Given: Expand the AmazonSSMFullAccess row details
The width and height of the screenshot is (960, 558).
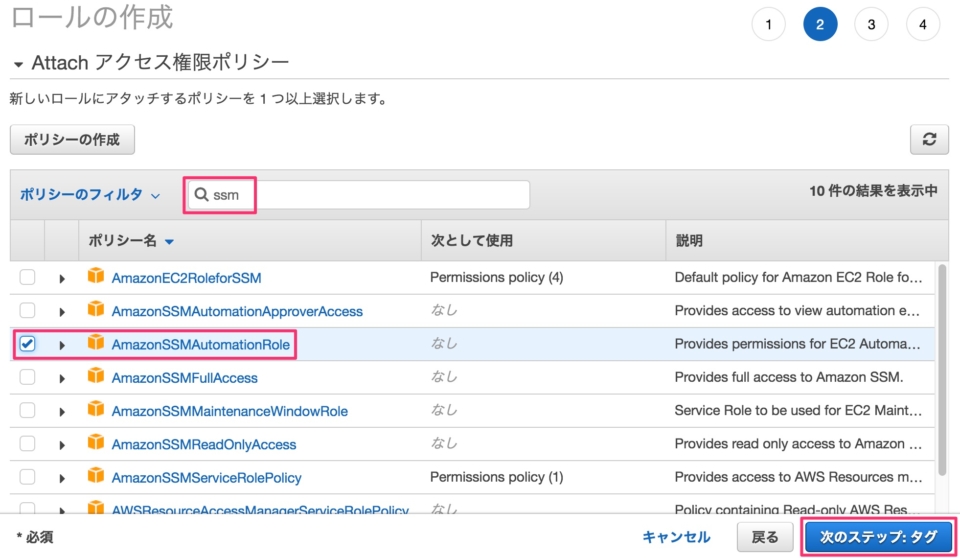Looking at the screenshot, I should coord(62,379).
